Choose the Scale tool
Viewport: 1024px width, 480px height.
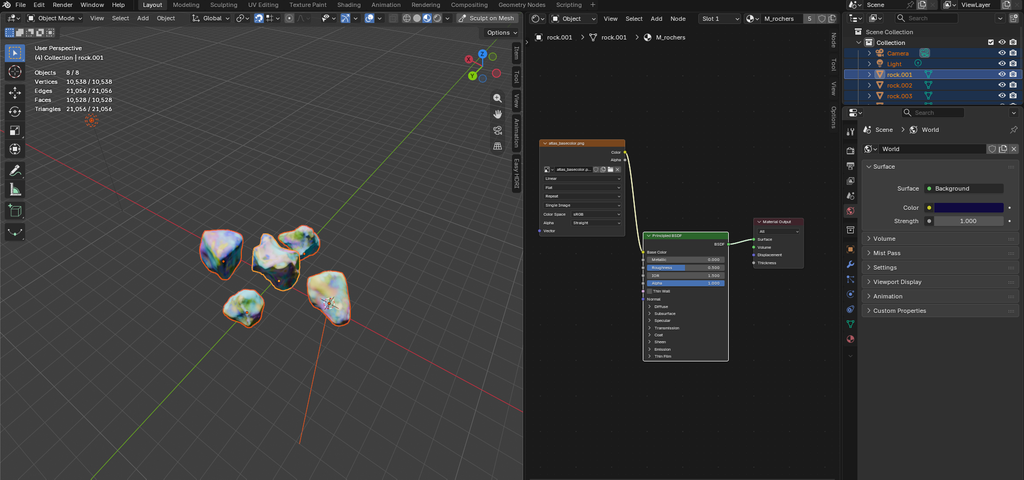[15, 131]
